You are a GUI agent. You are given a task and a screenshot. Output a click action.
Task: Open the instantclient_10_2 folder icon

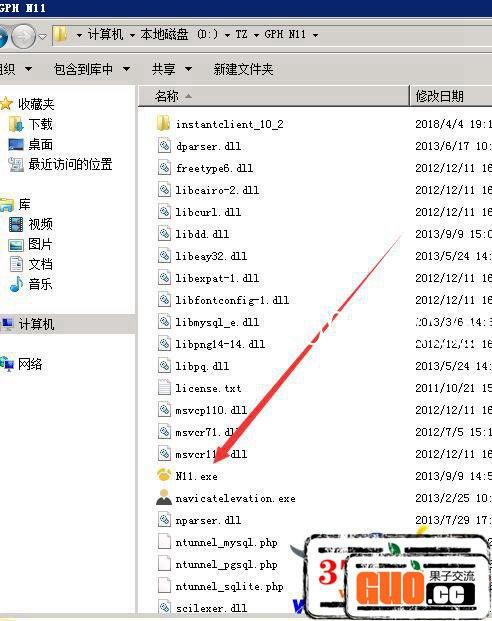pyautogui.click(x=164, y=124)
